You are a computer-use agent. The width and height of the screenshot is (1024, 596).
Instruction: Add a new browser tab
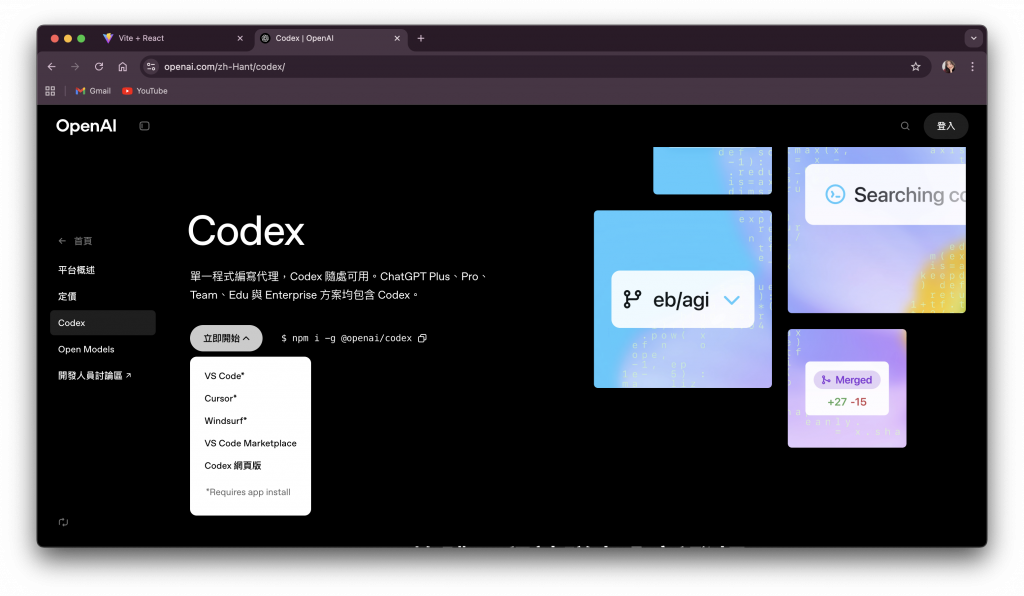[x=421, y=39]
